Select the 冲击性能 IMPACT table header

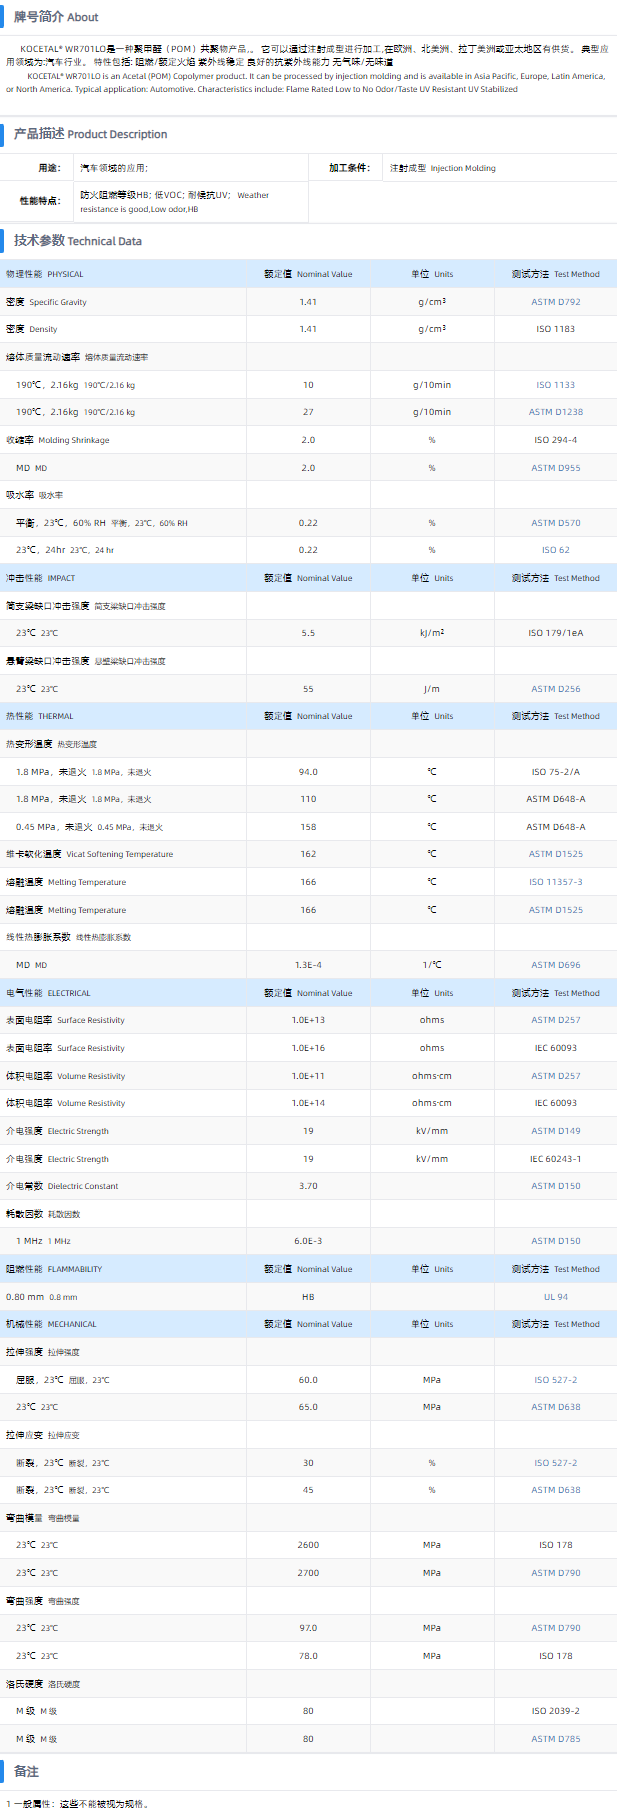tap(41, 578)
